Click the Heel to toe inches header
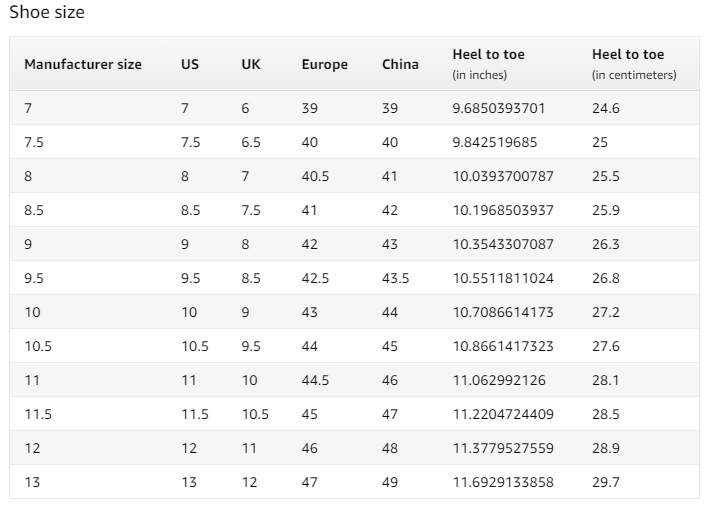Image resolution: width=710 pixels, height=517 pixels. tap(489, 64)
